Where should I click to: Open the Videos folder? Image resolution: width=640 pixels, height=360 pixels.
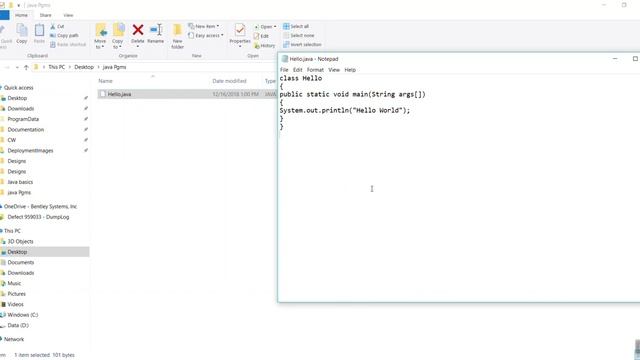pos(16,304)
